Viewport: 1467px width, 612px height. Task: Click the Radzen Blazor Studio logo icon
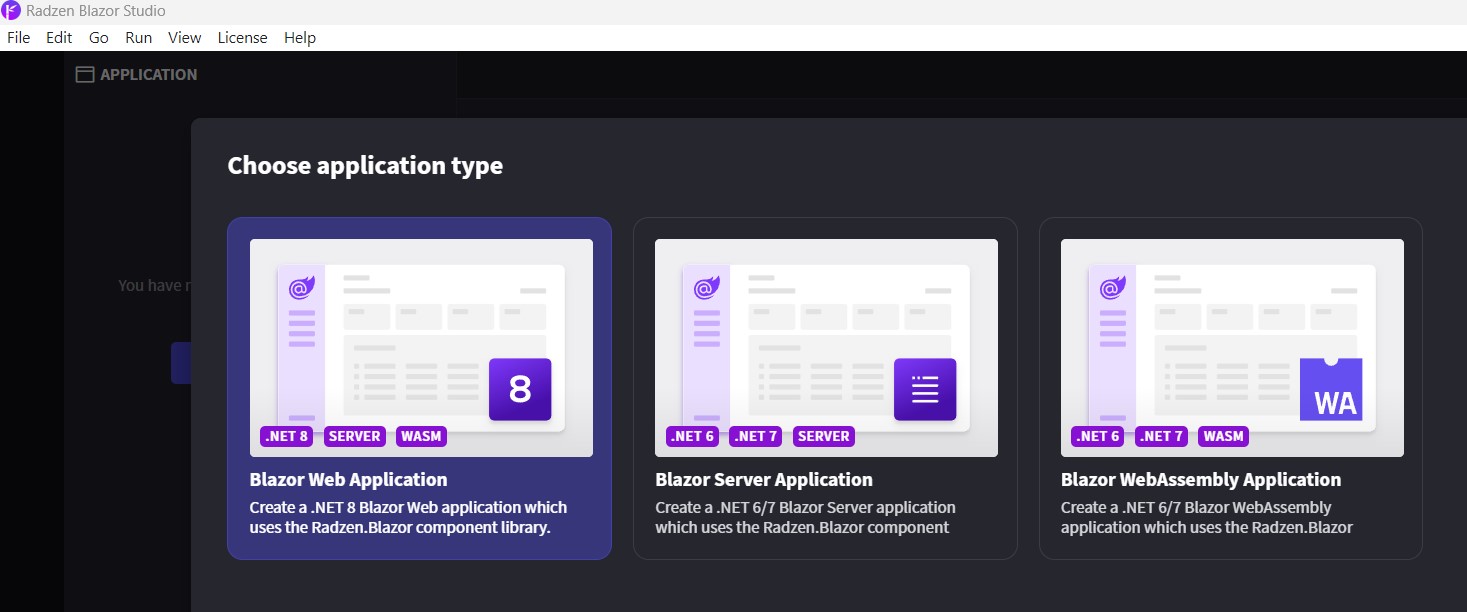pos(11,11)
